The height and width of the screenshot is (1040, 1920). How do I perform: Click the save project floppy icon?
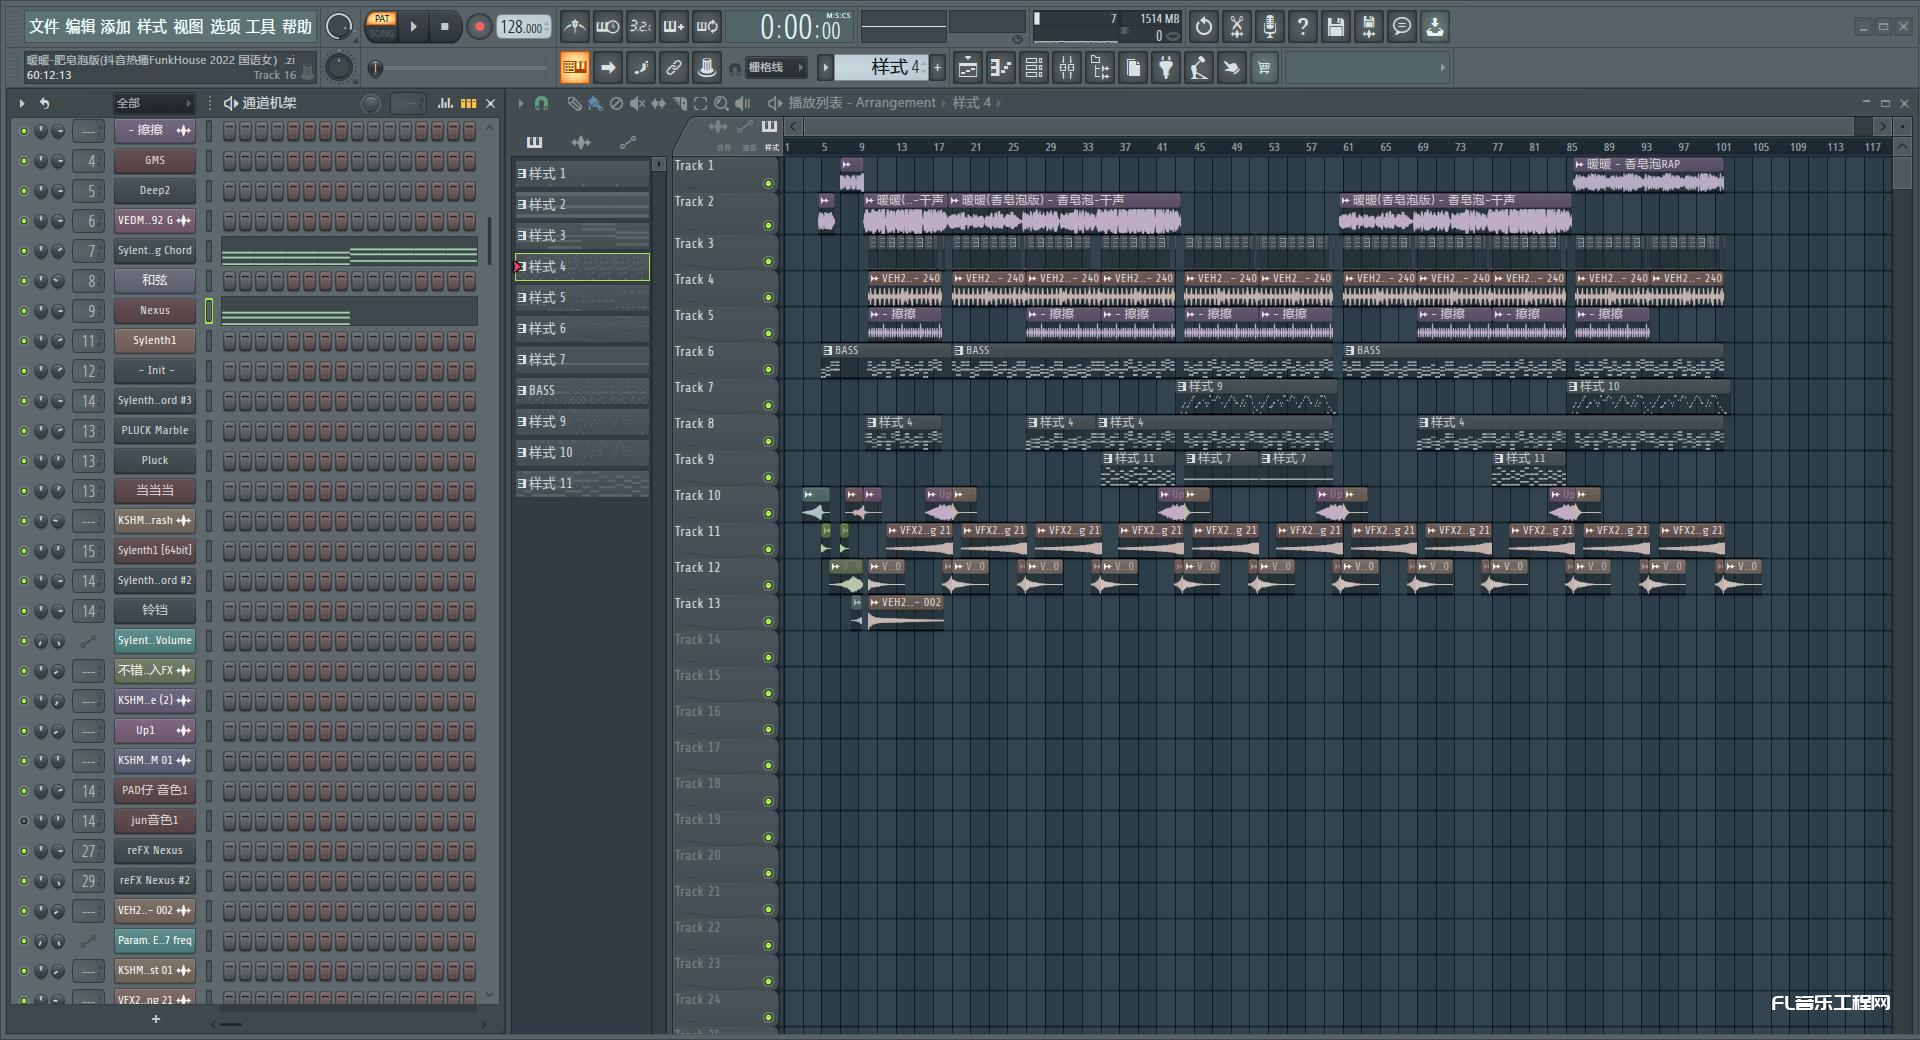(1336, 27)
